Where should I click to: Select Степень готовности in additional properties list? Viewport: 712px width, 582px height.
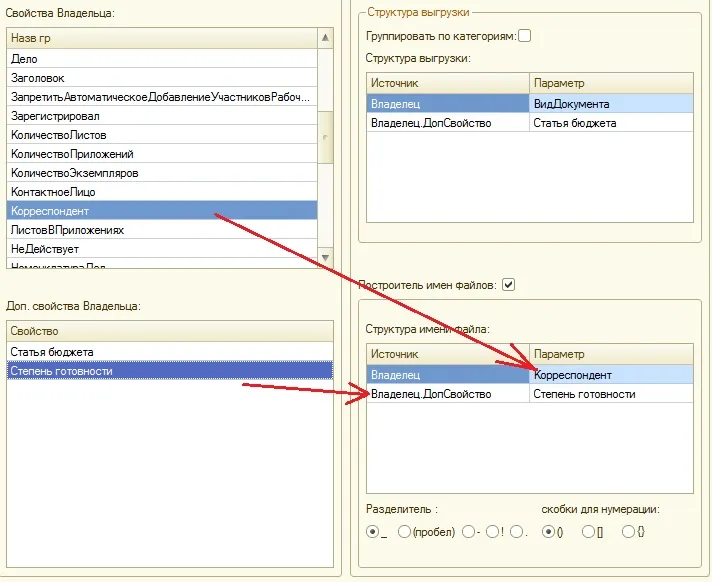[170, 371]
